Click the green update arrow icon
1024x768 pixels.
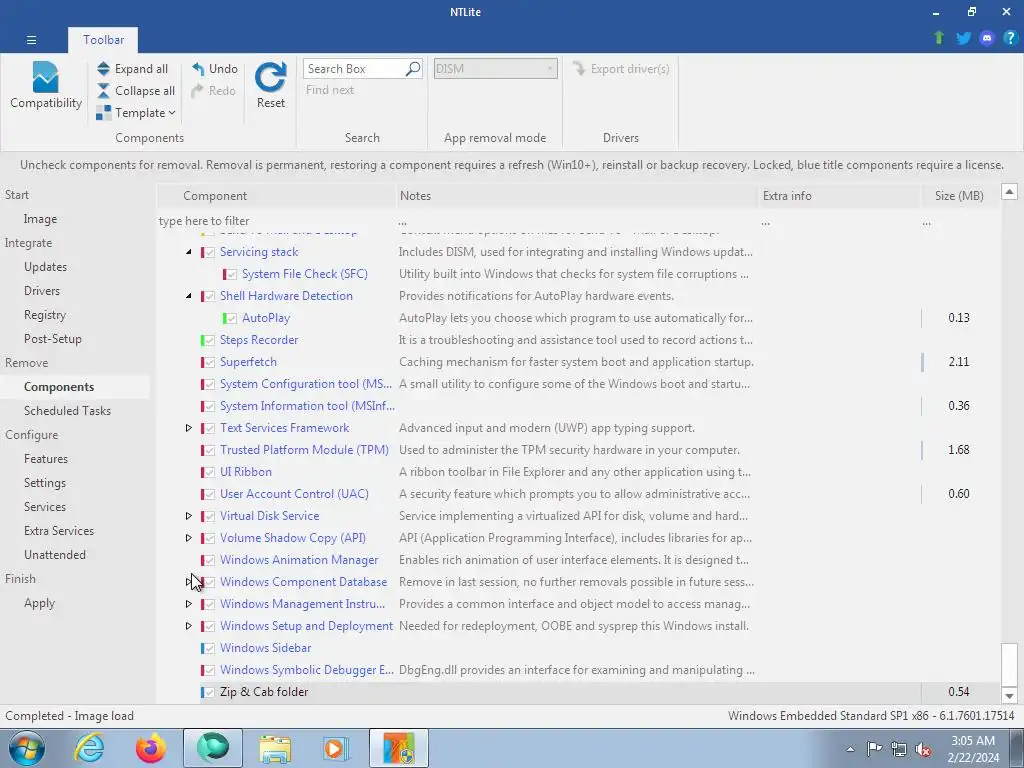(939, 38)
